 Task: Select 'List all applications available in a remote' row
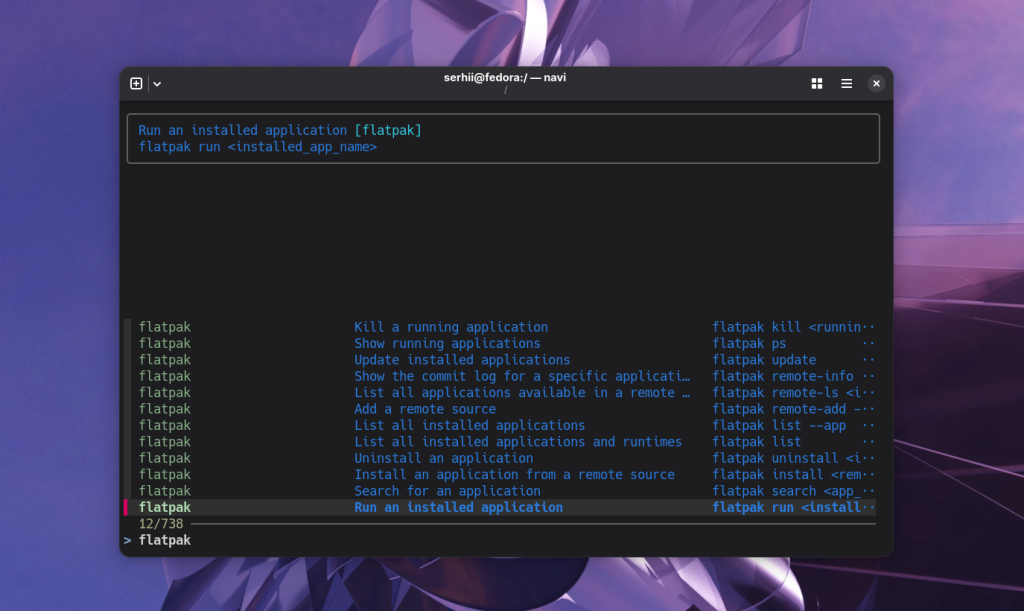pos(500,392)
